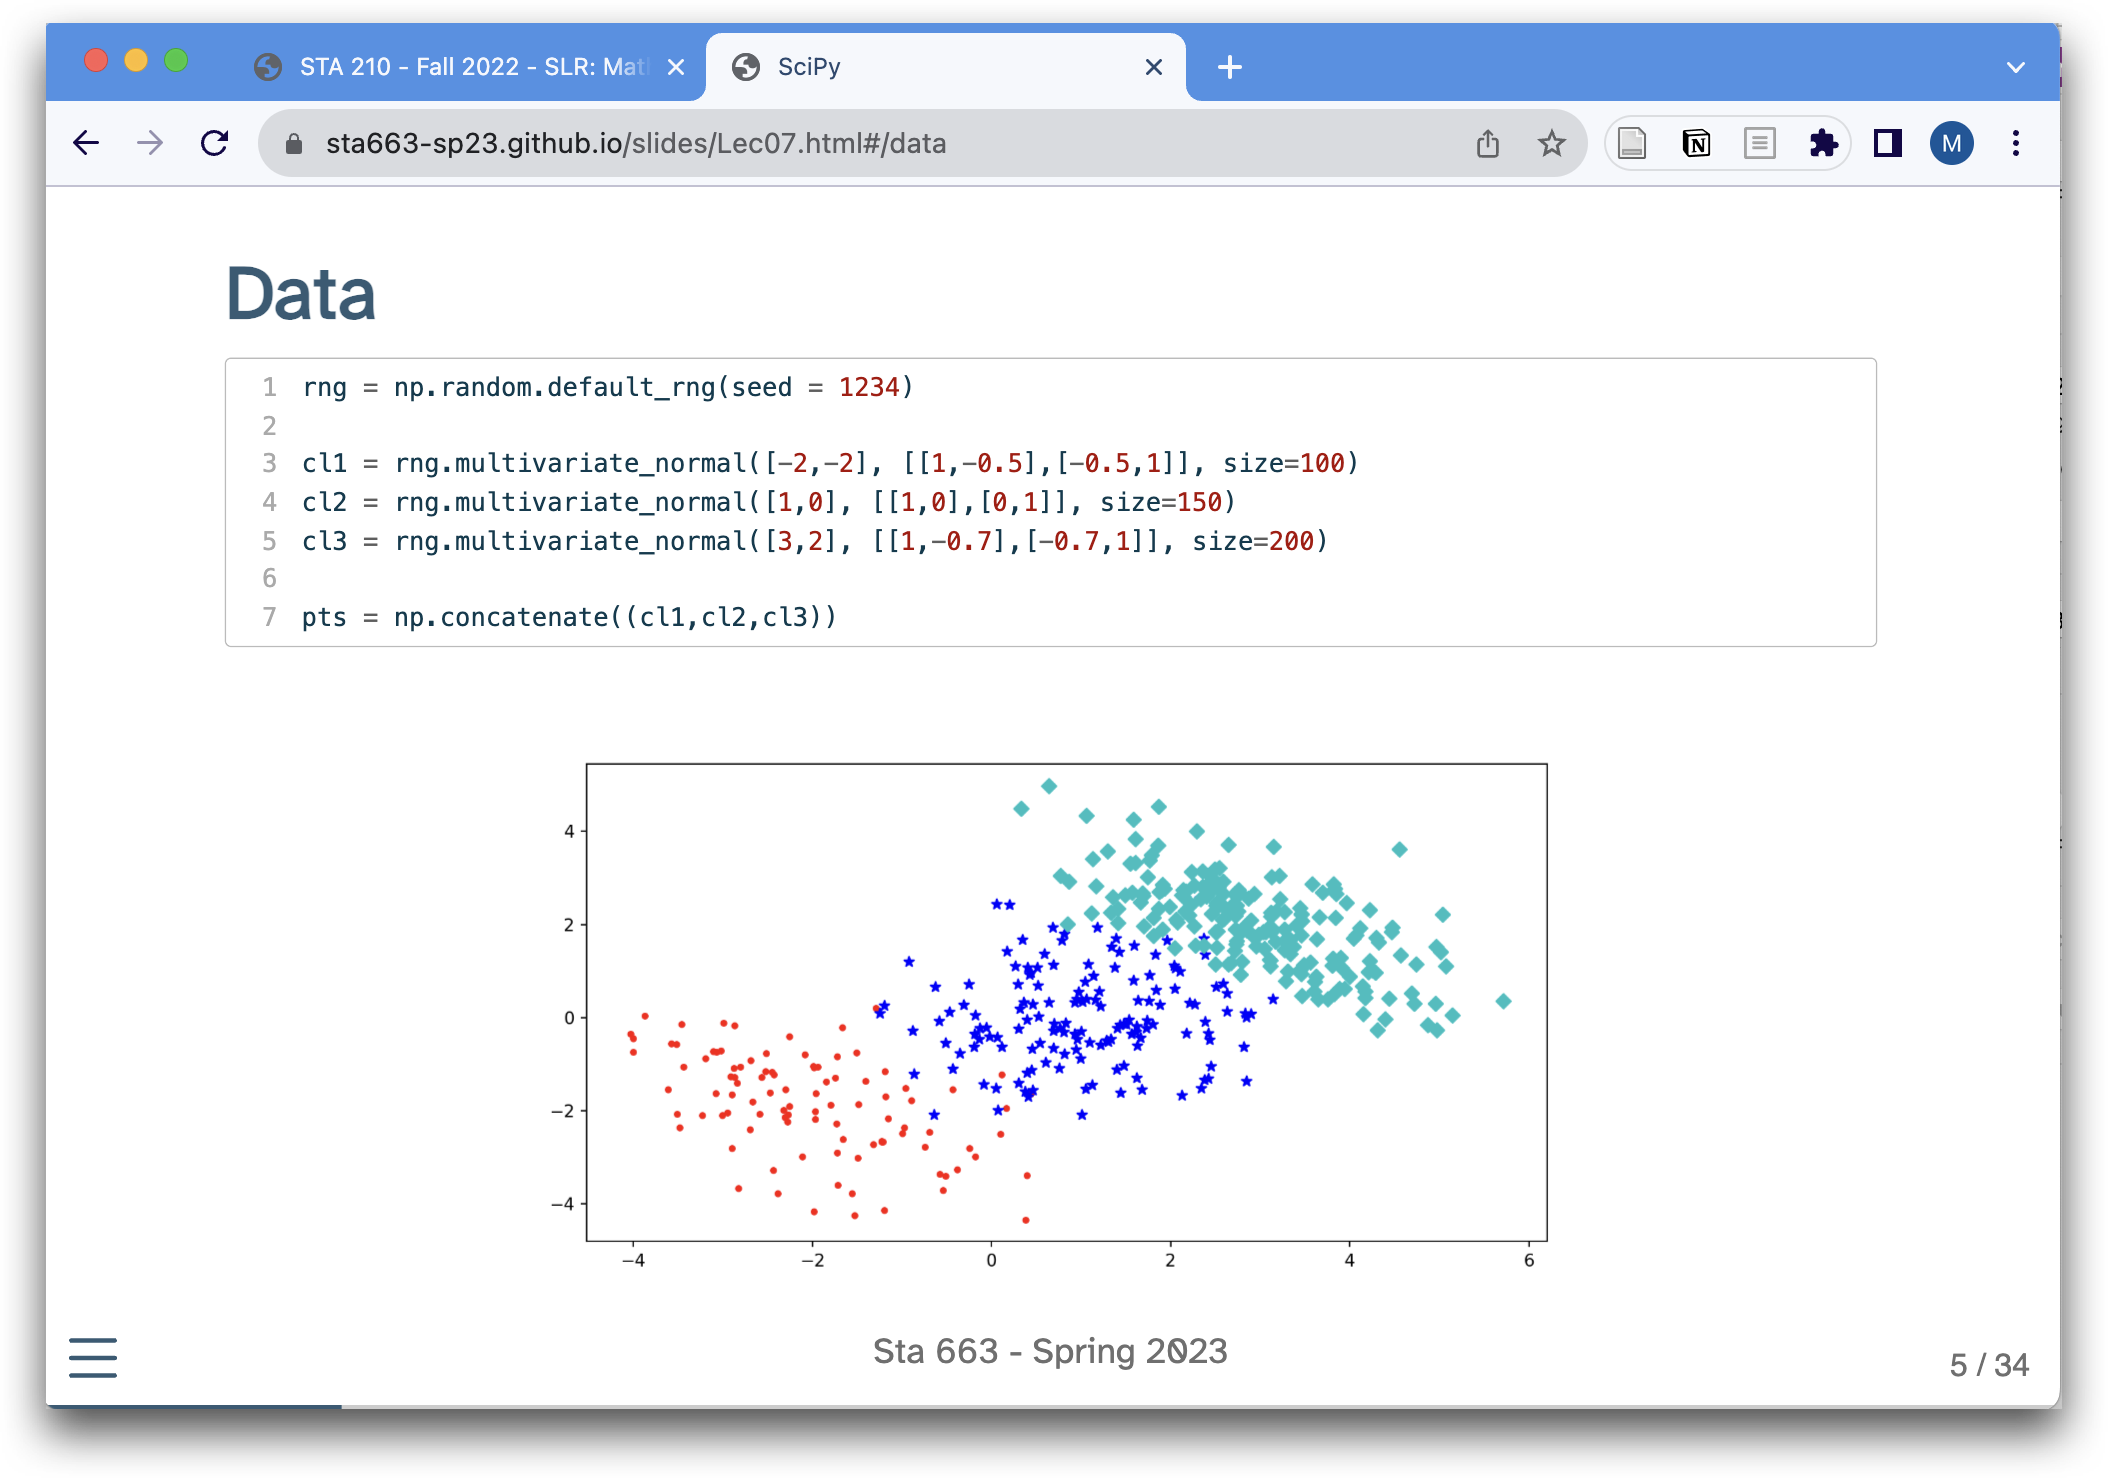Viewport: 2108px width, 1478px height.
Task: Bookmark this page with the star
Action: coord(1551,144)
